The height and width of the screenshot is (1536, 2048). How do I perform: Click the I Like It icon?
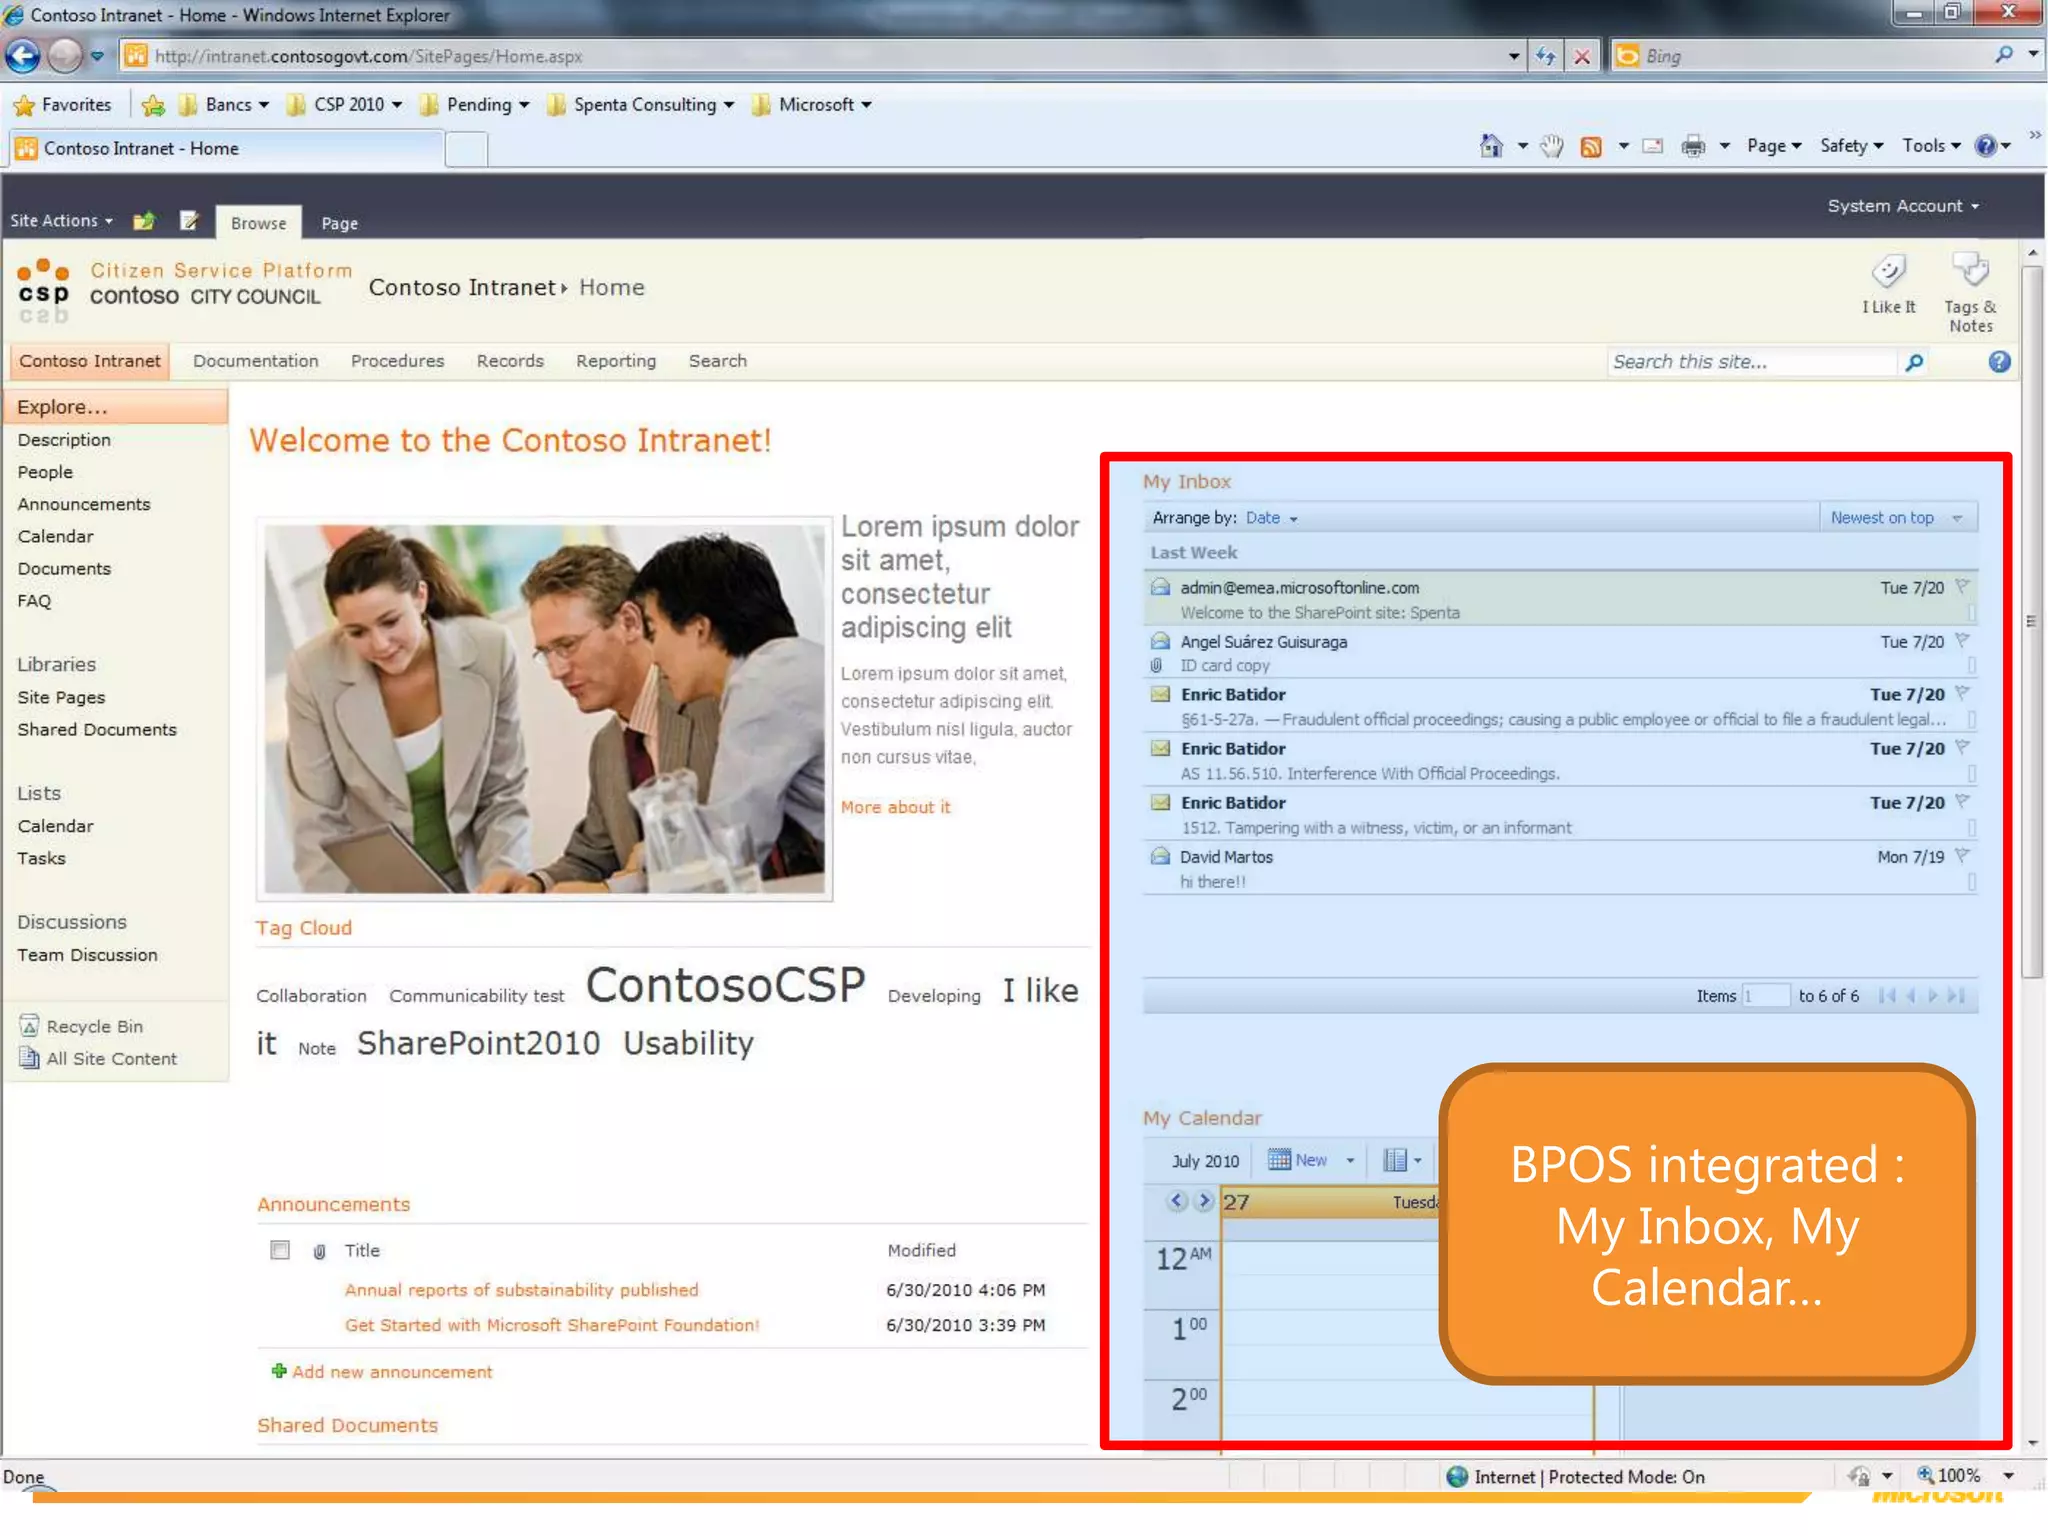click(1889, 271)
